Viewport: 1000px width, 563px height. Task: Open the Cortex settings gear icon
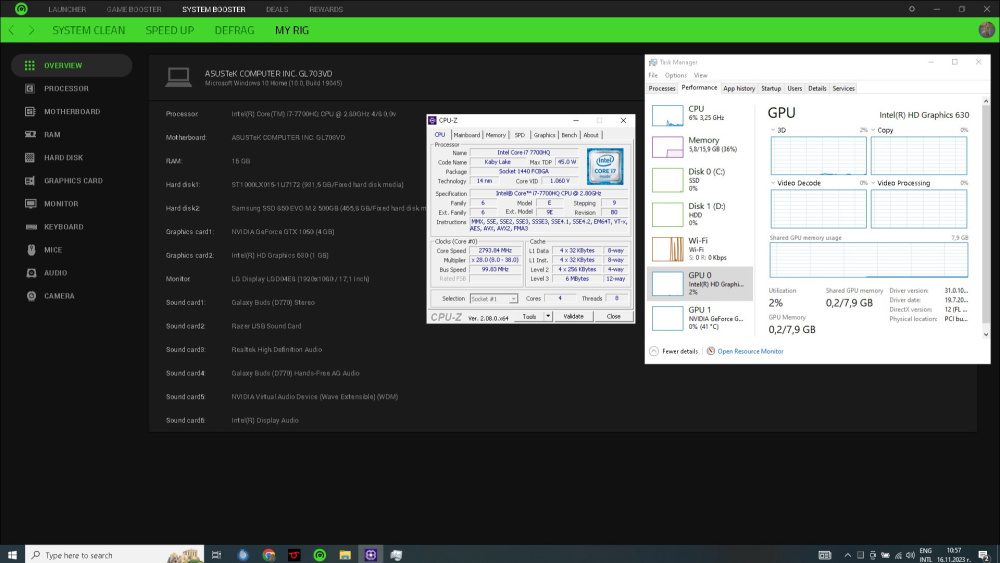pyautogui.click(x=911, y=9)
